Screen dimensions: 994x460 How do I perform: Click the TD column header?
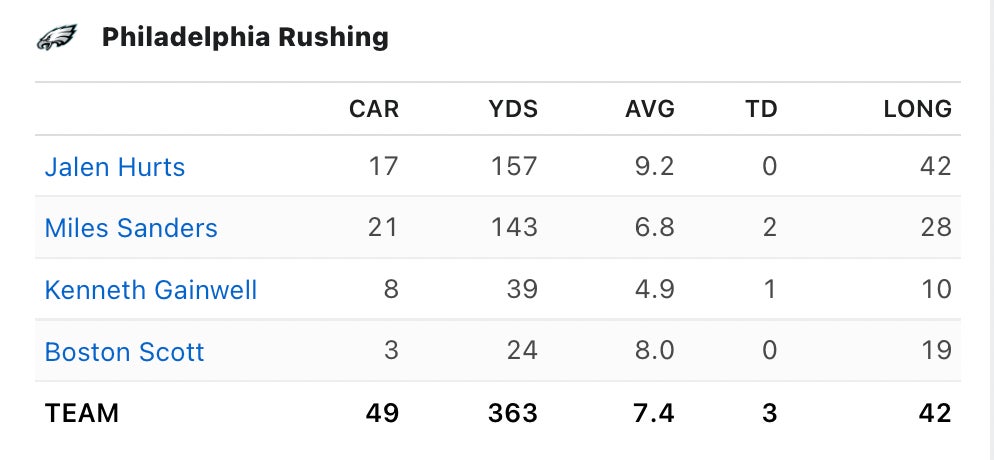pos(761,109)
